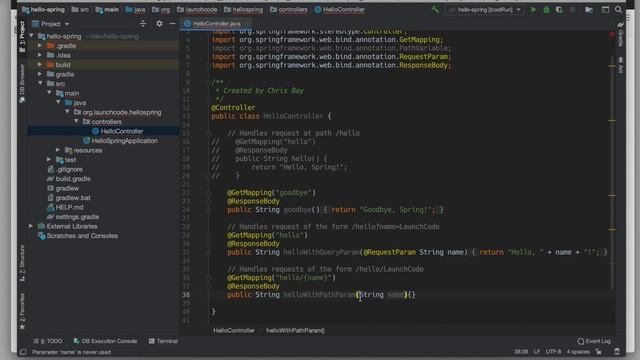Image resolution: width=640 pixels, height=360 pixels.
Task: Expand the .gradle folder
Action: [x=40, y=45]
